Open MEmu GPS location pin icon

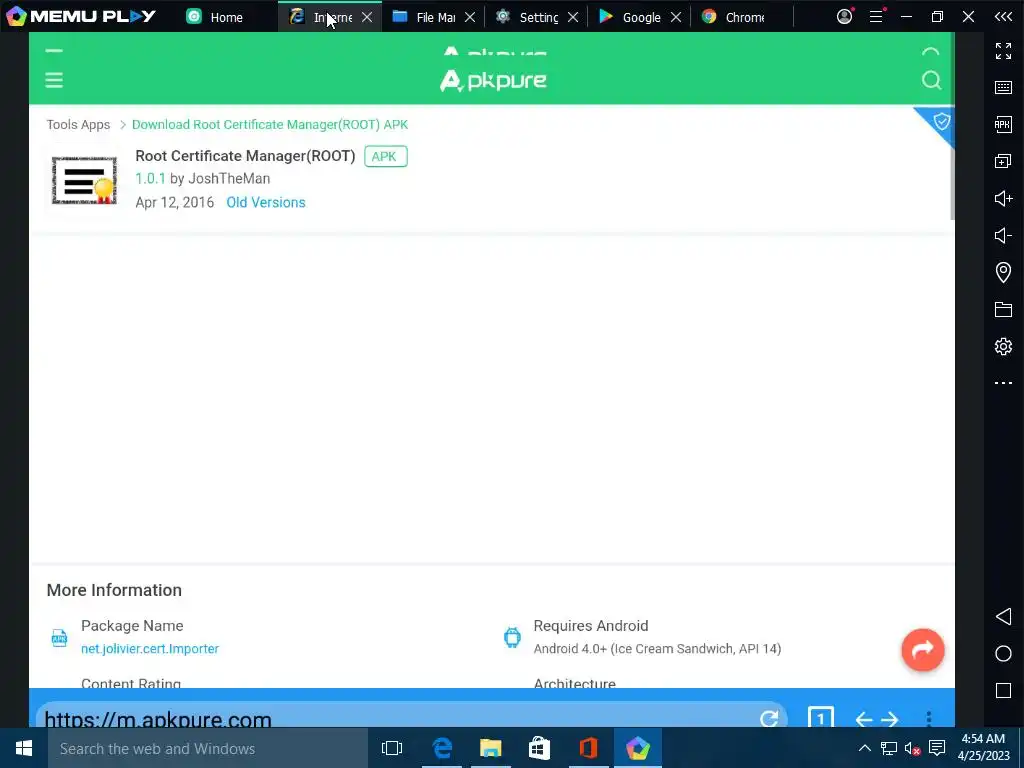click(1003, 272)
